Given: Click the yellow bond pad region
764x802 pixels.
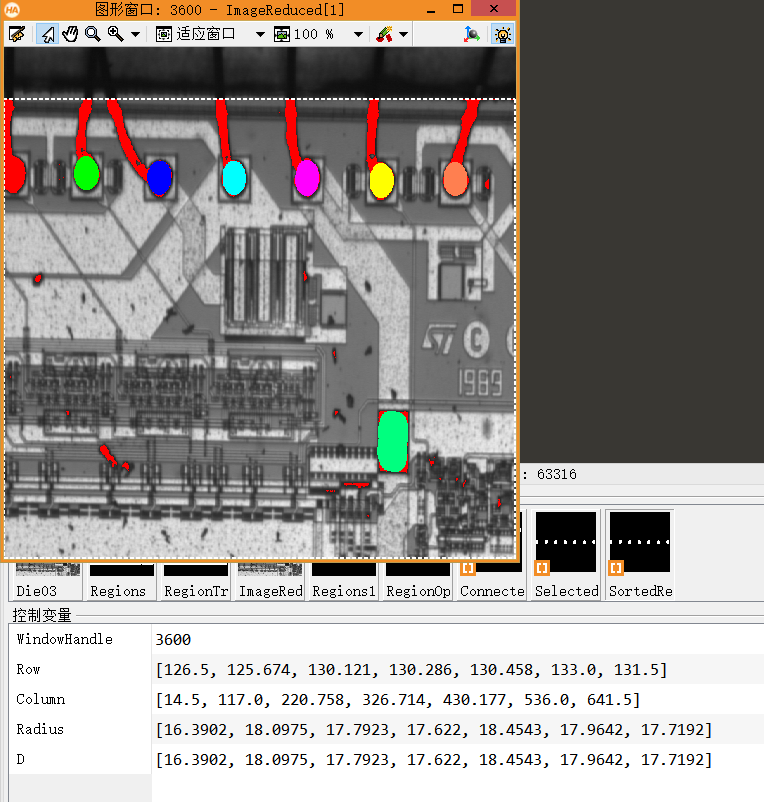Looking at the screenshot, I should (381, 180).
